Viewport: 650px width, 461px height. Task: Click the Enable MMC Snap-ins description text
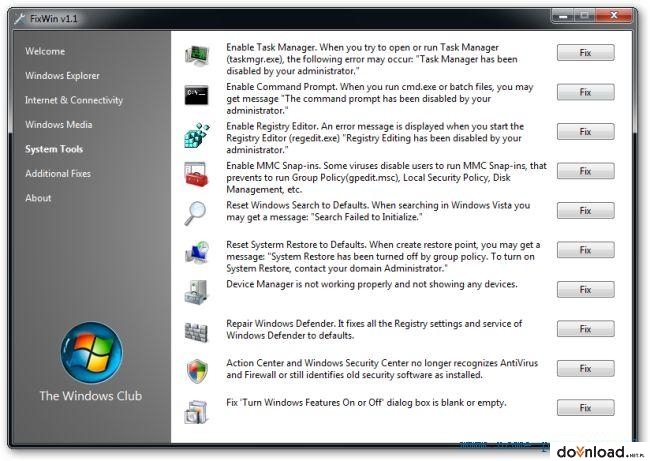386,177
